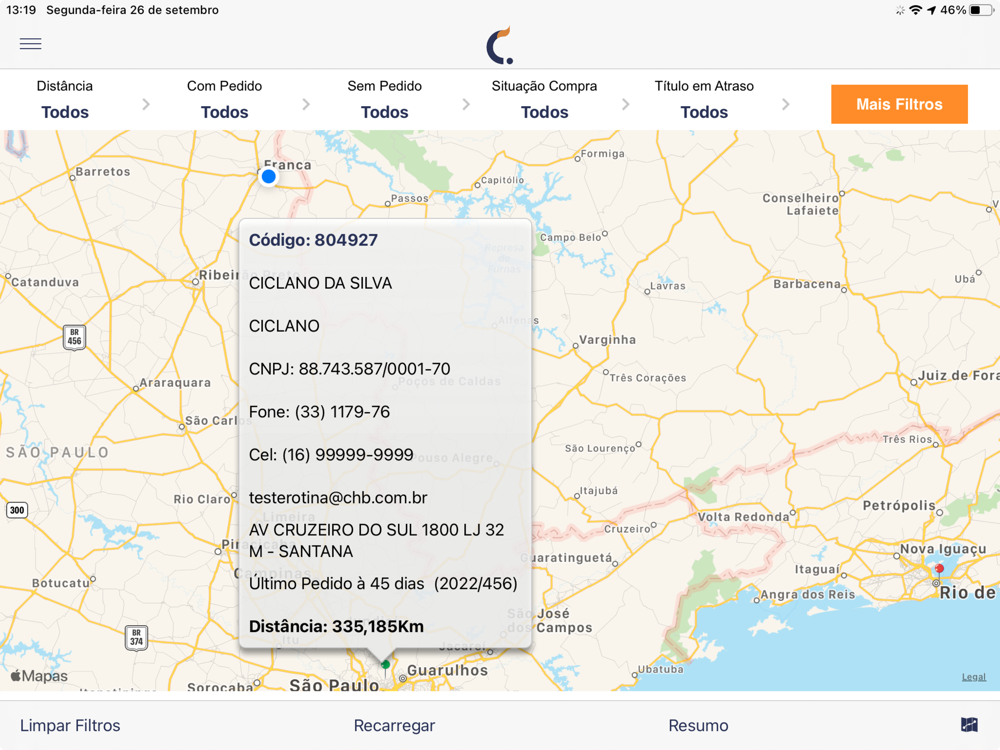Tap Barretos city label on map
The image size is (1000, 750).
click(102, 172)
